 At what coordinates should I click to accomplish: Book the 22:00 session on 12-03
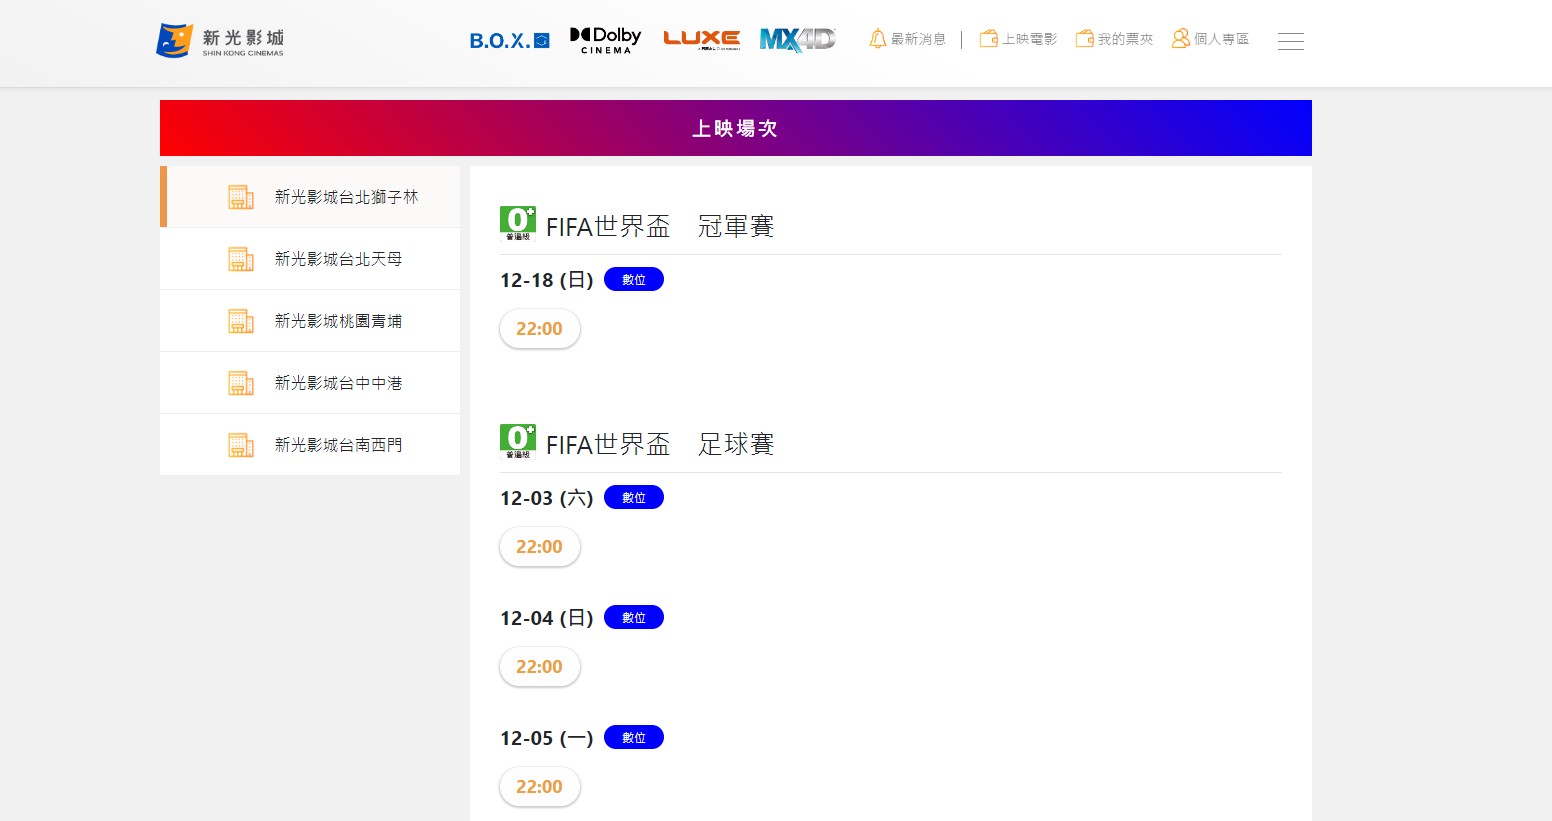pos(540,547)
